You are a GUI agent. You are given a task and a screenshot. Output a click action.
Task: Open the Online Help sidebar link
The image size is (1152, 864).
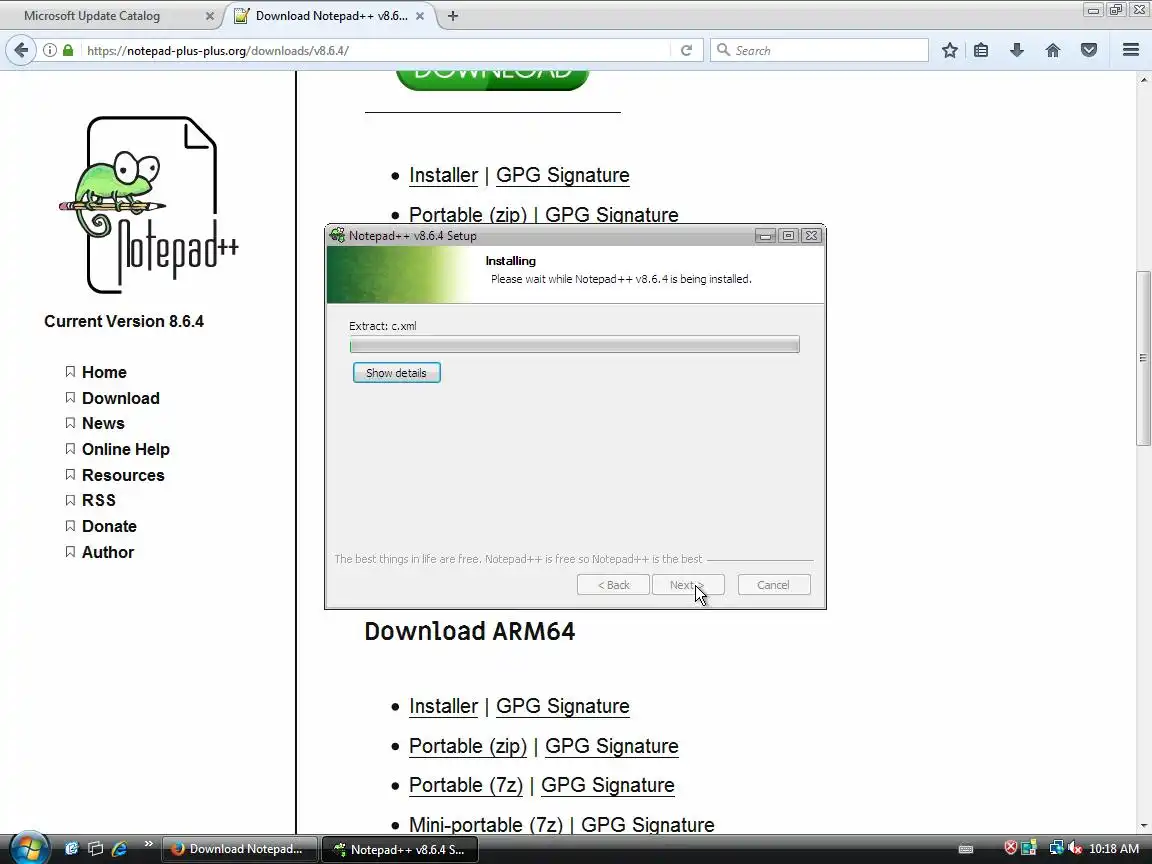(x=126, y=449)
